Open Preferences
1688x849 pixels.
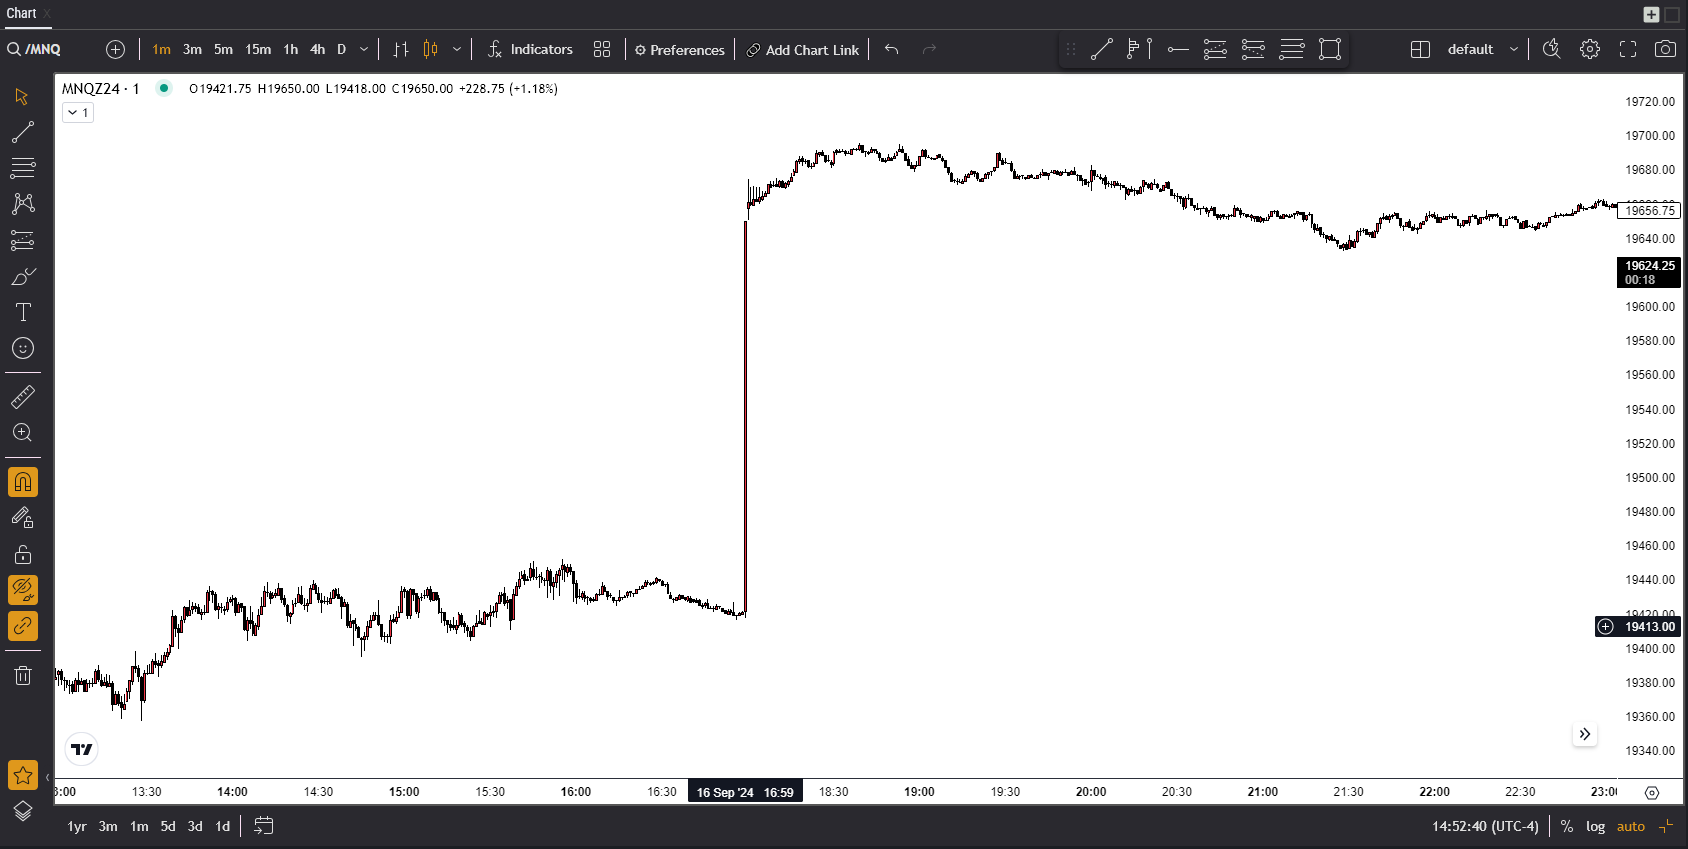tap(680, 50)
